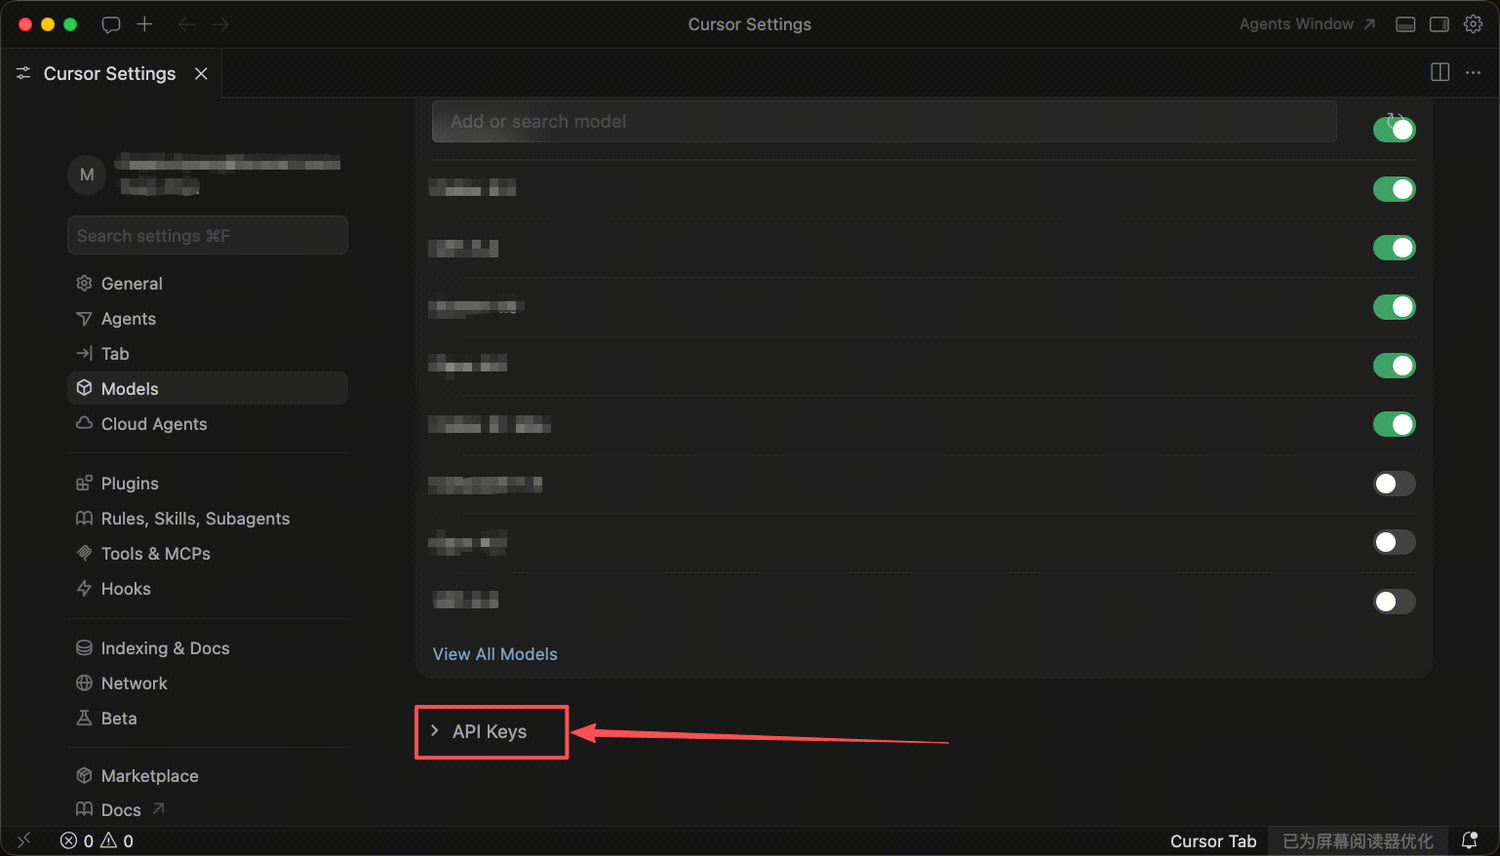The width and height of the screenshot is (1500, 856).
Task: Click the globe icon beside Network
Action: (84, 683)
